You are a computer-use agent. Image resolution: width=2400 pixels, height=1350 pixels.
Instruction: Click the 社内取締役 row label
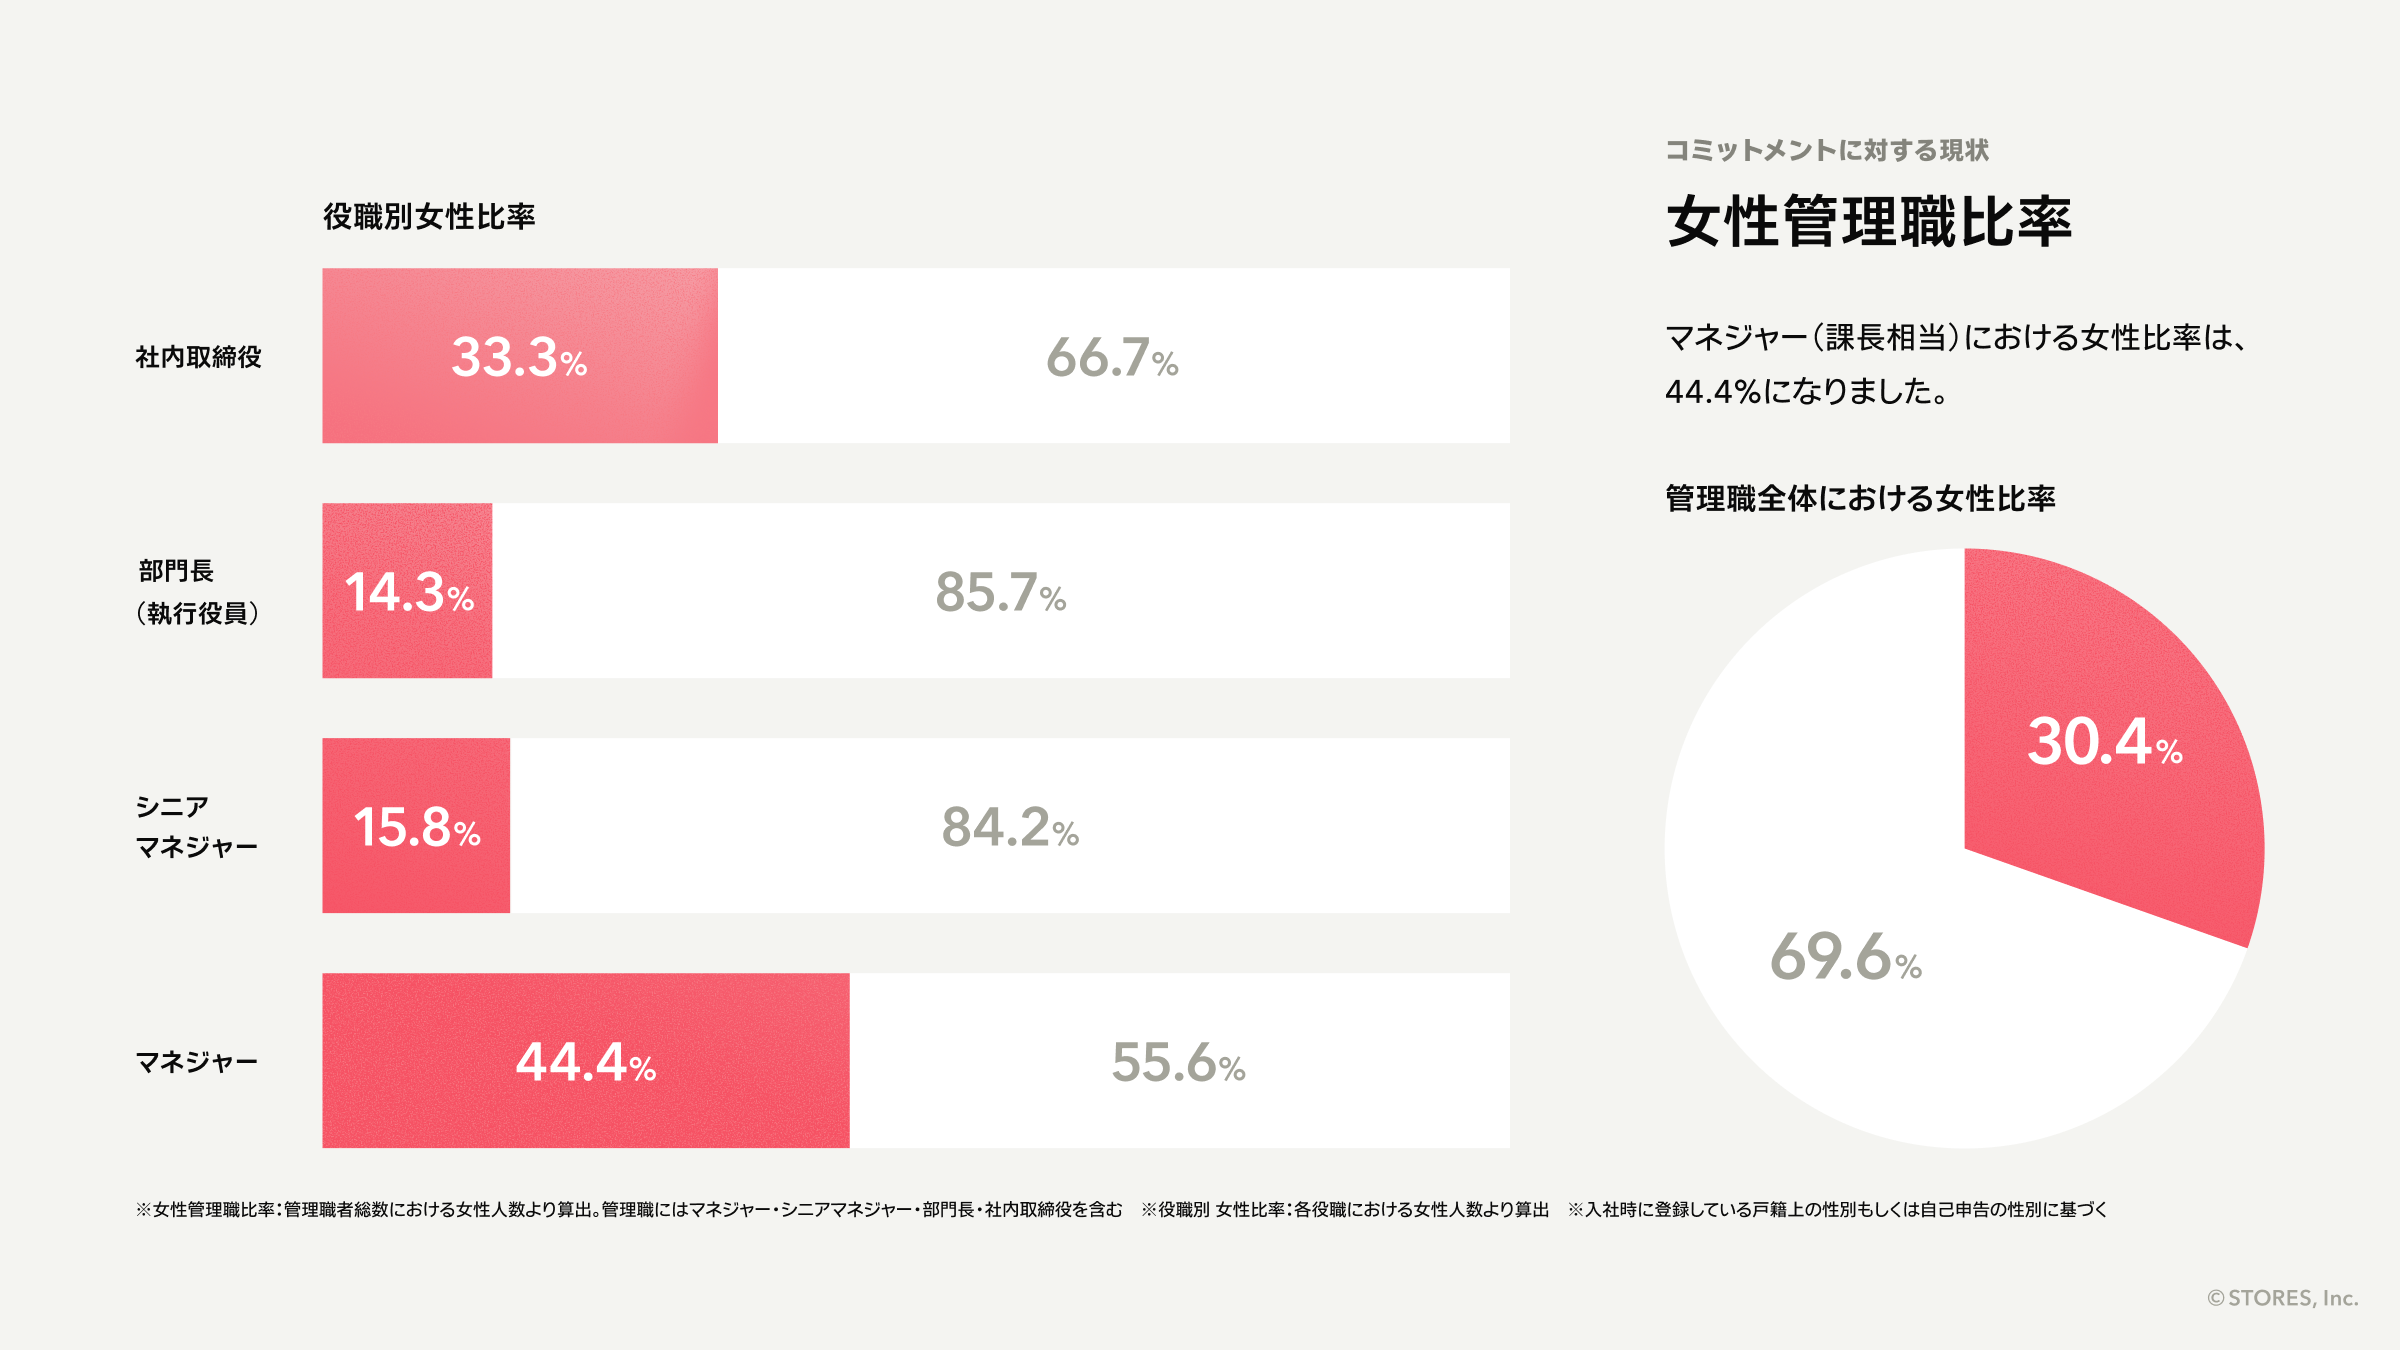pos(198,357)
